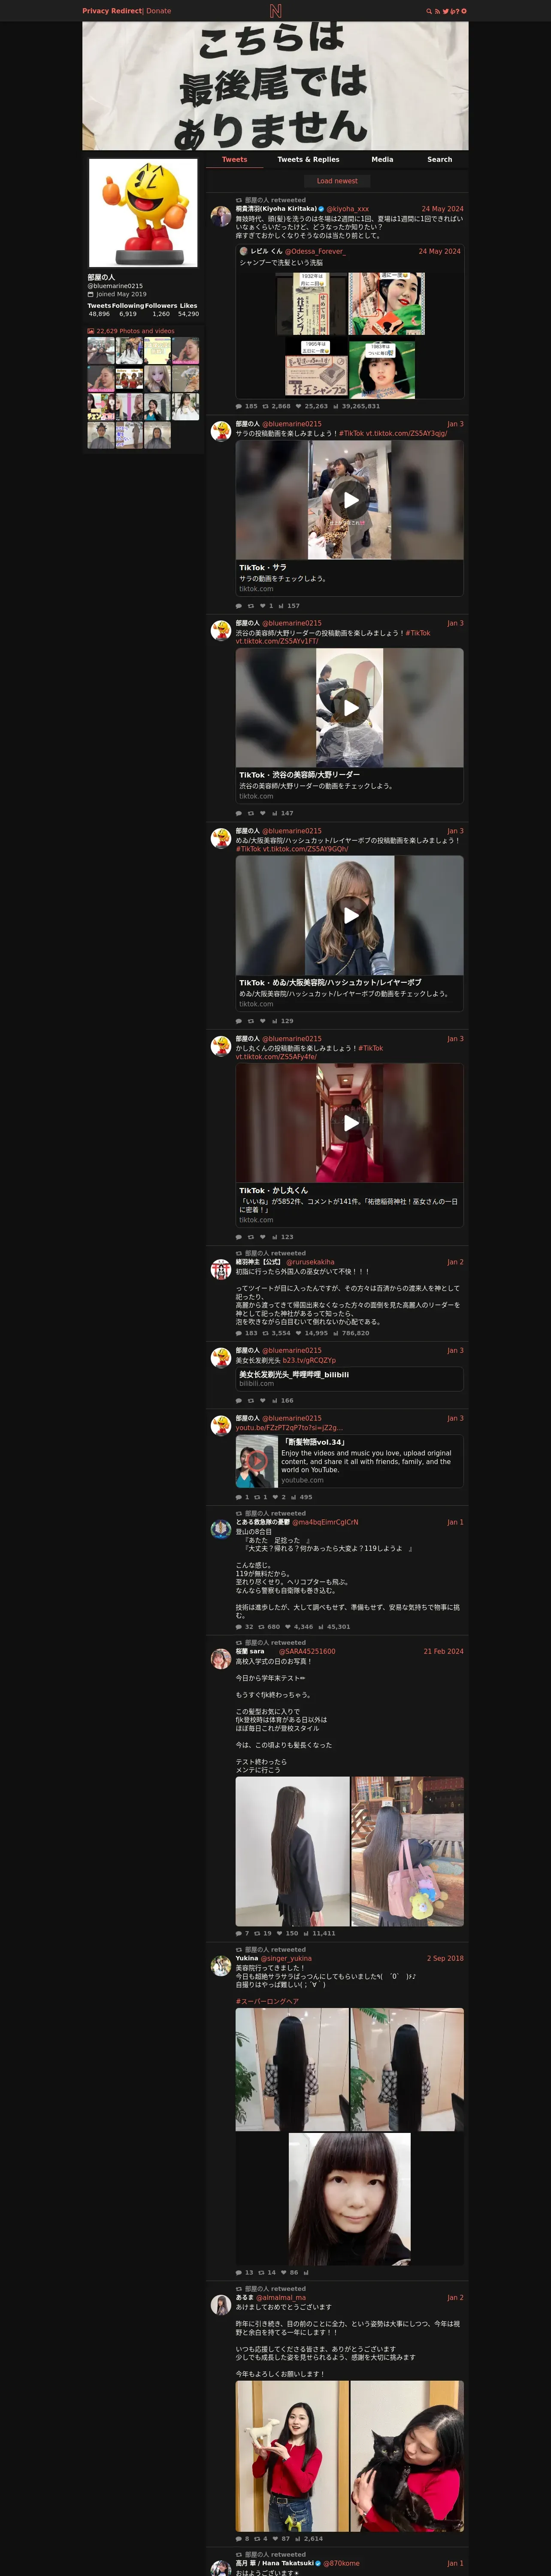Open avatar of Yukina @singer_yukina tweet
551x2576 pixels.
(x=221, y=1965)
